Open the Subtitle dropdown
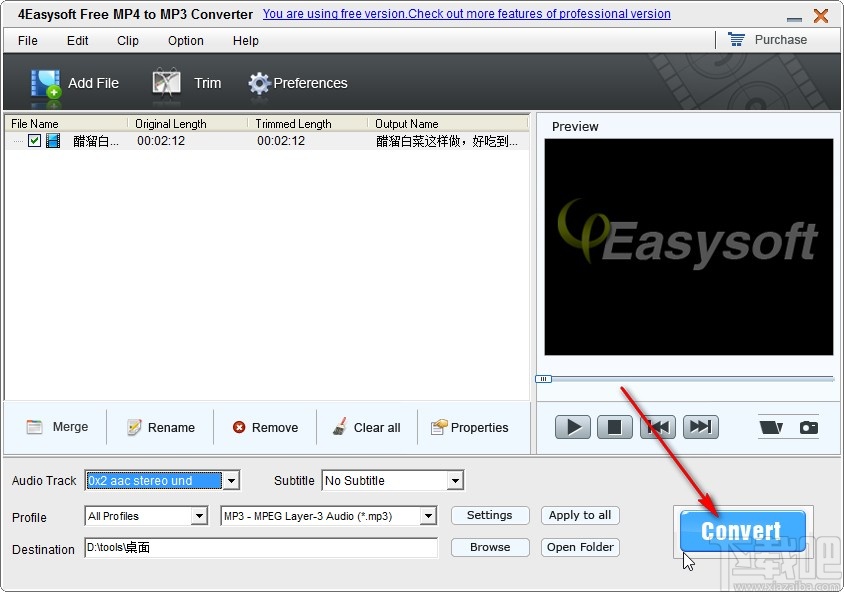844x592 pixels. (x=455, y=480)
